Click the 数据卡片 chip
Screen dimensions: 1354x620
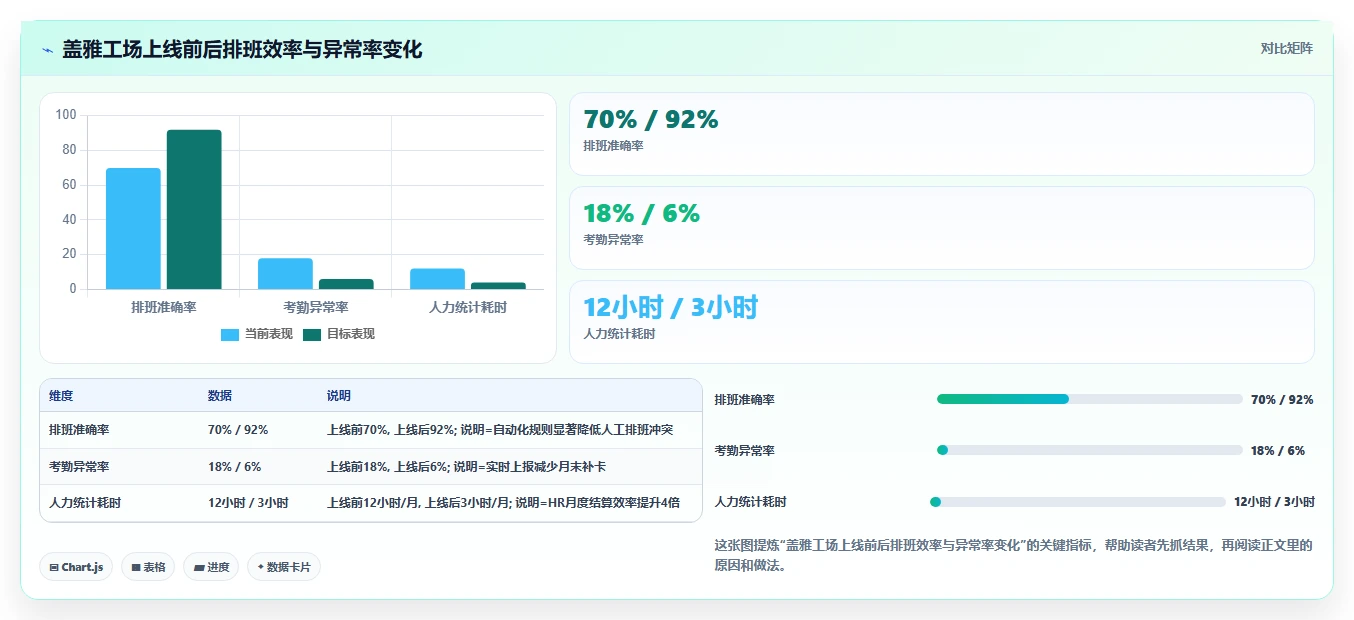tap(284, 567)
